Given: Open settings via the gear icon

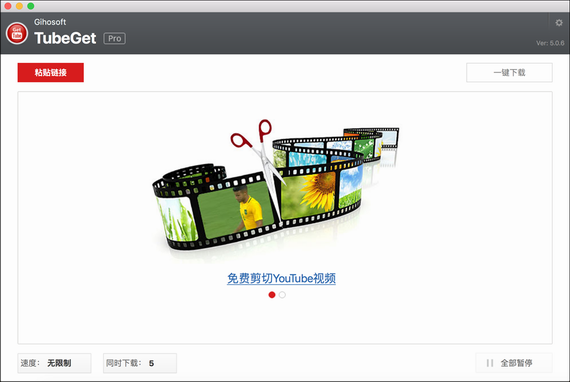Looking at the screenshot, I should coord(559,23).
